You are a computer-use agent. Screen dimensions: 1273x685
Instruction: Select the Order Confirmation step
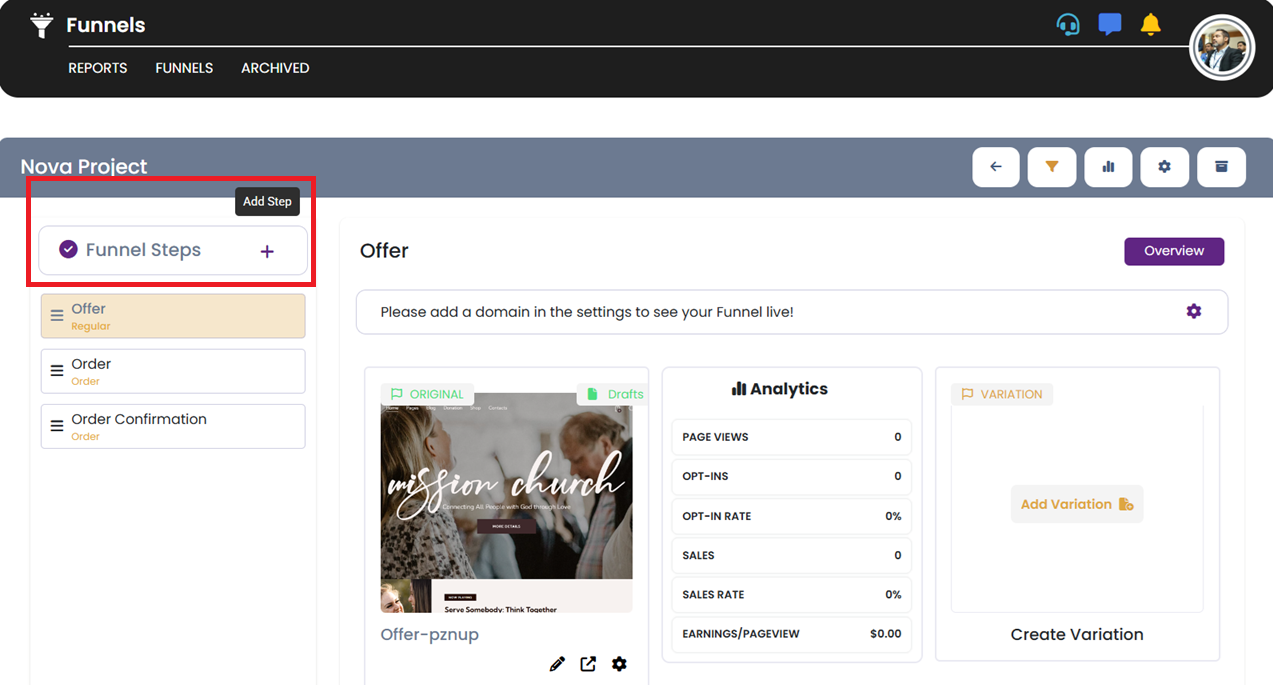point(173,426)
